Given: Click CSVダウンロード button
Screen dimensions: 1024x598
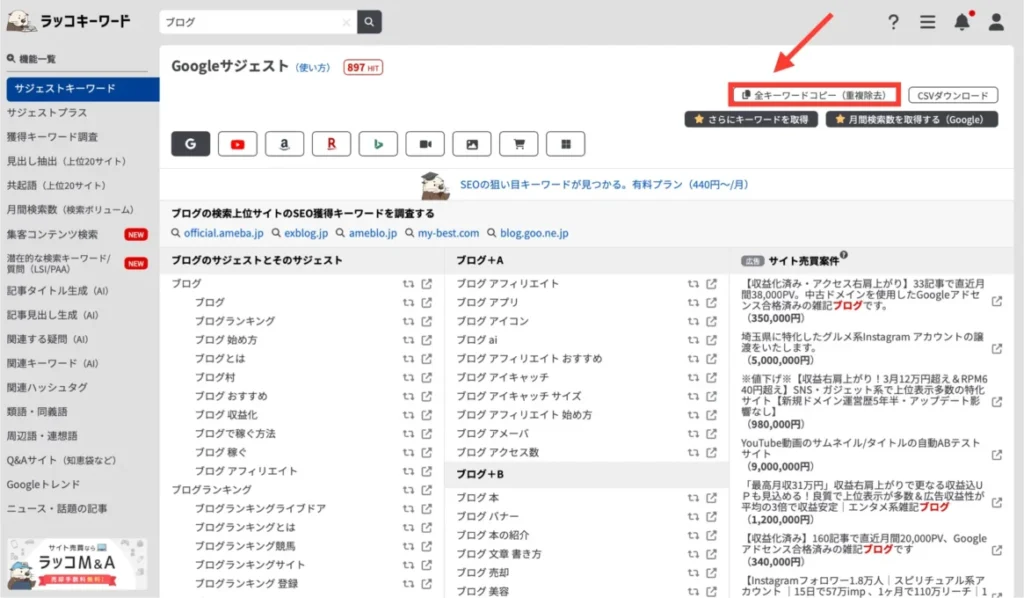Looking at the screenshot, I should [x=953, y=95].
